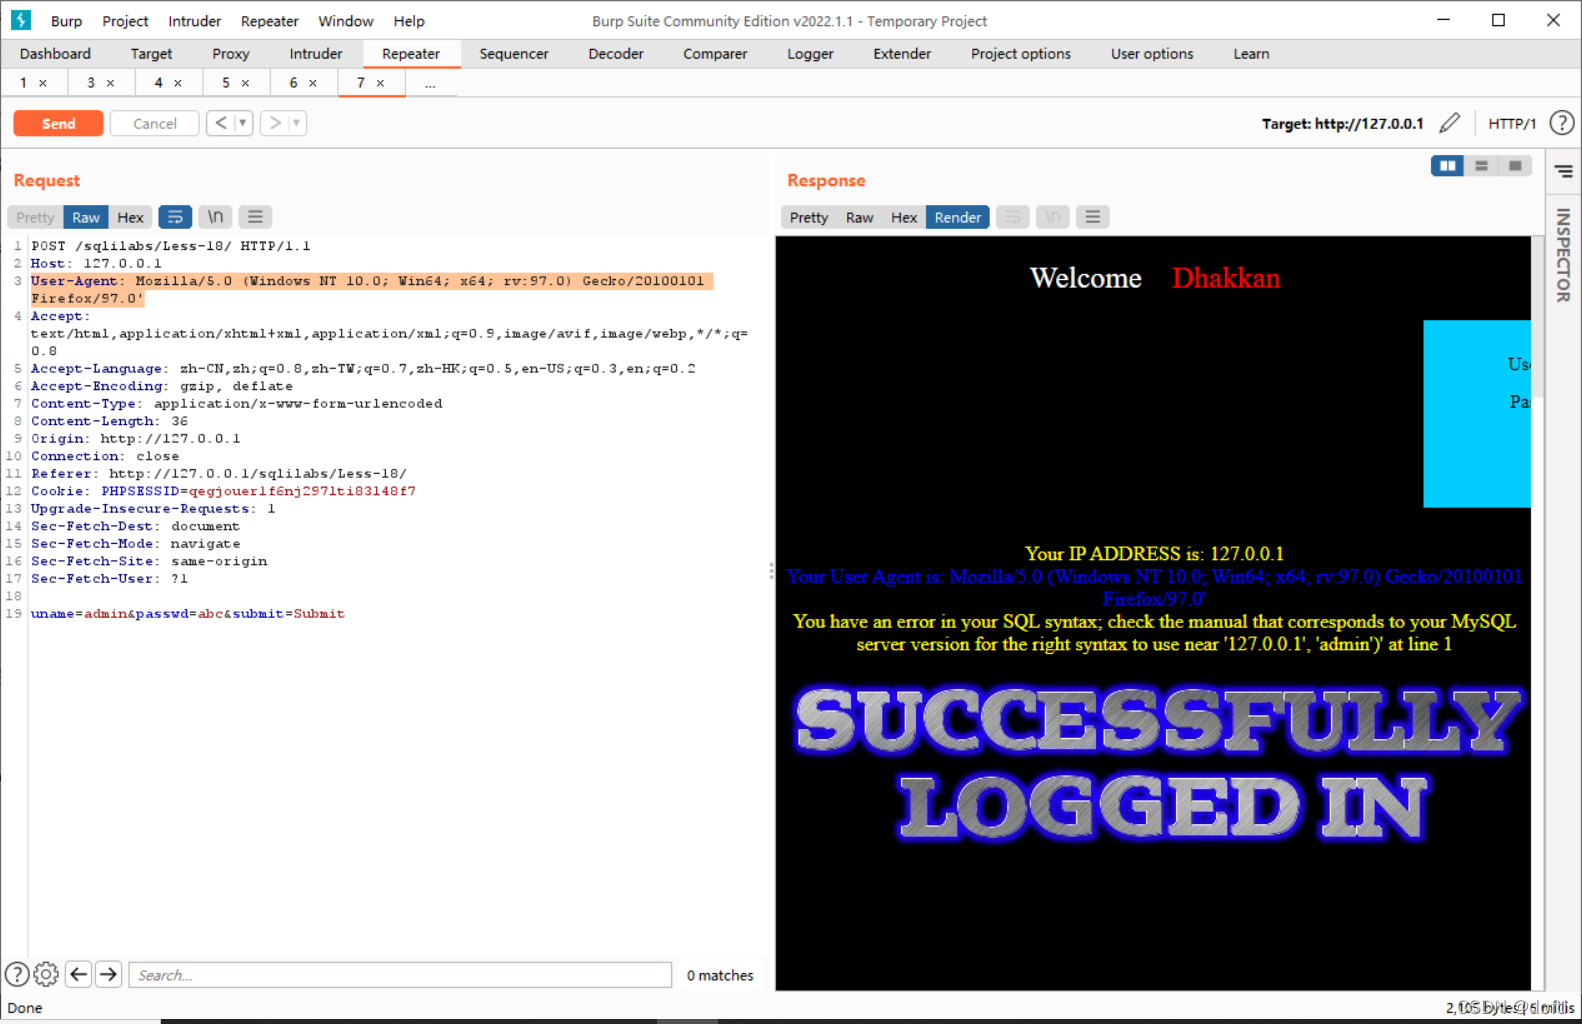Open Repeater help question mark icon
This screenshot has width=1582, height=1024.
coord(1561,123)
